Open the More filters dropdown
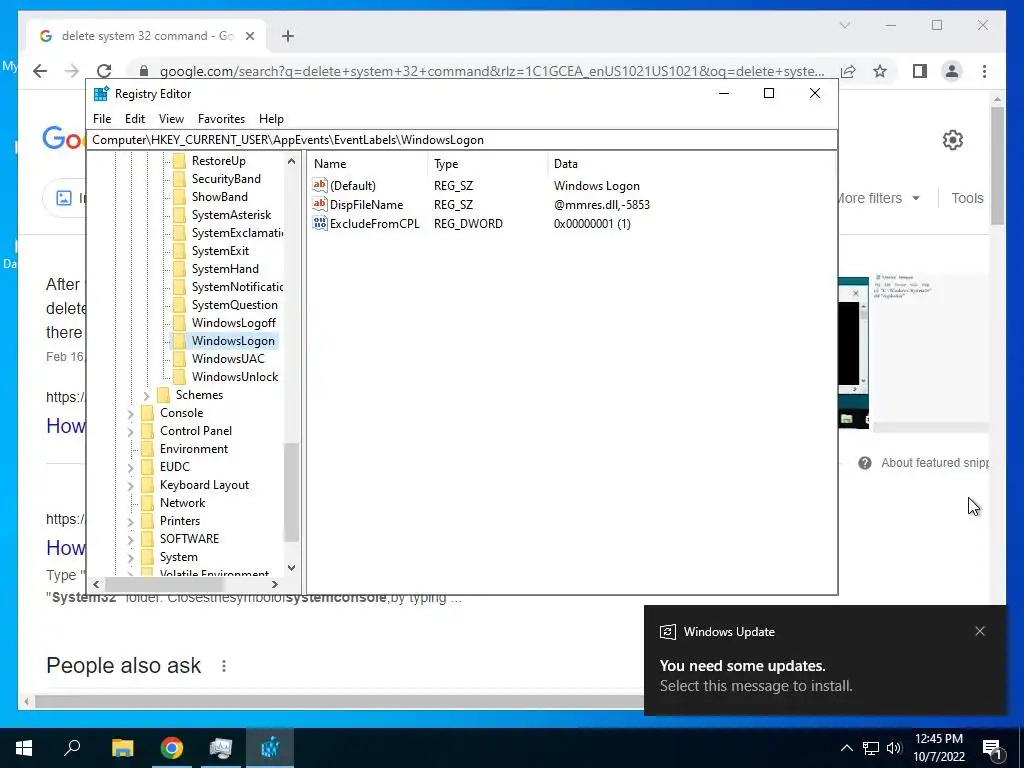 (878, 198)
